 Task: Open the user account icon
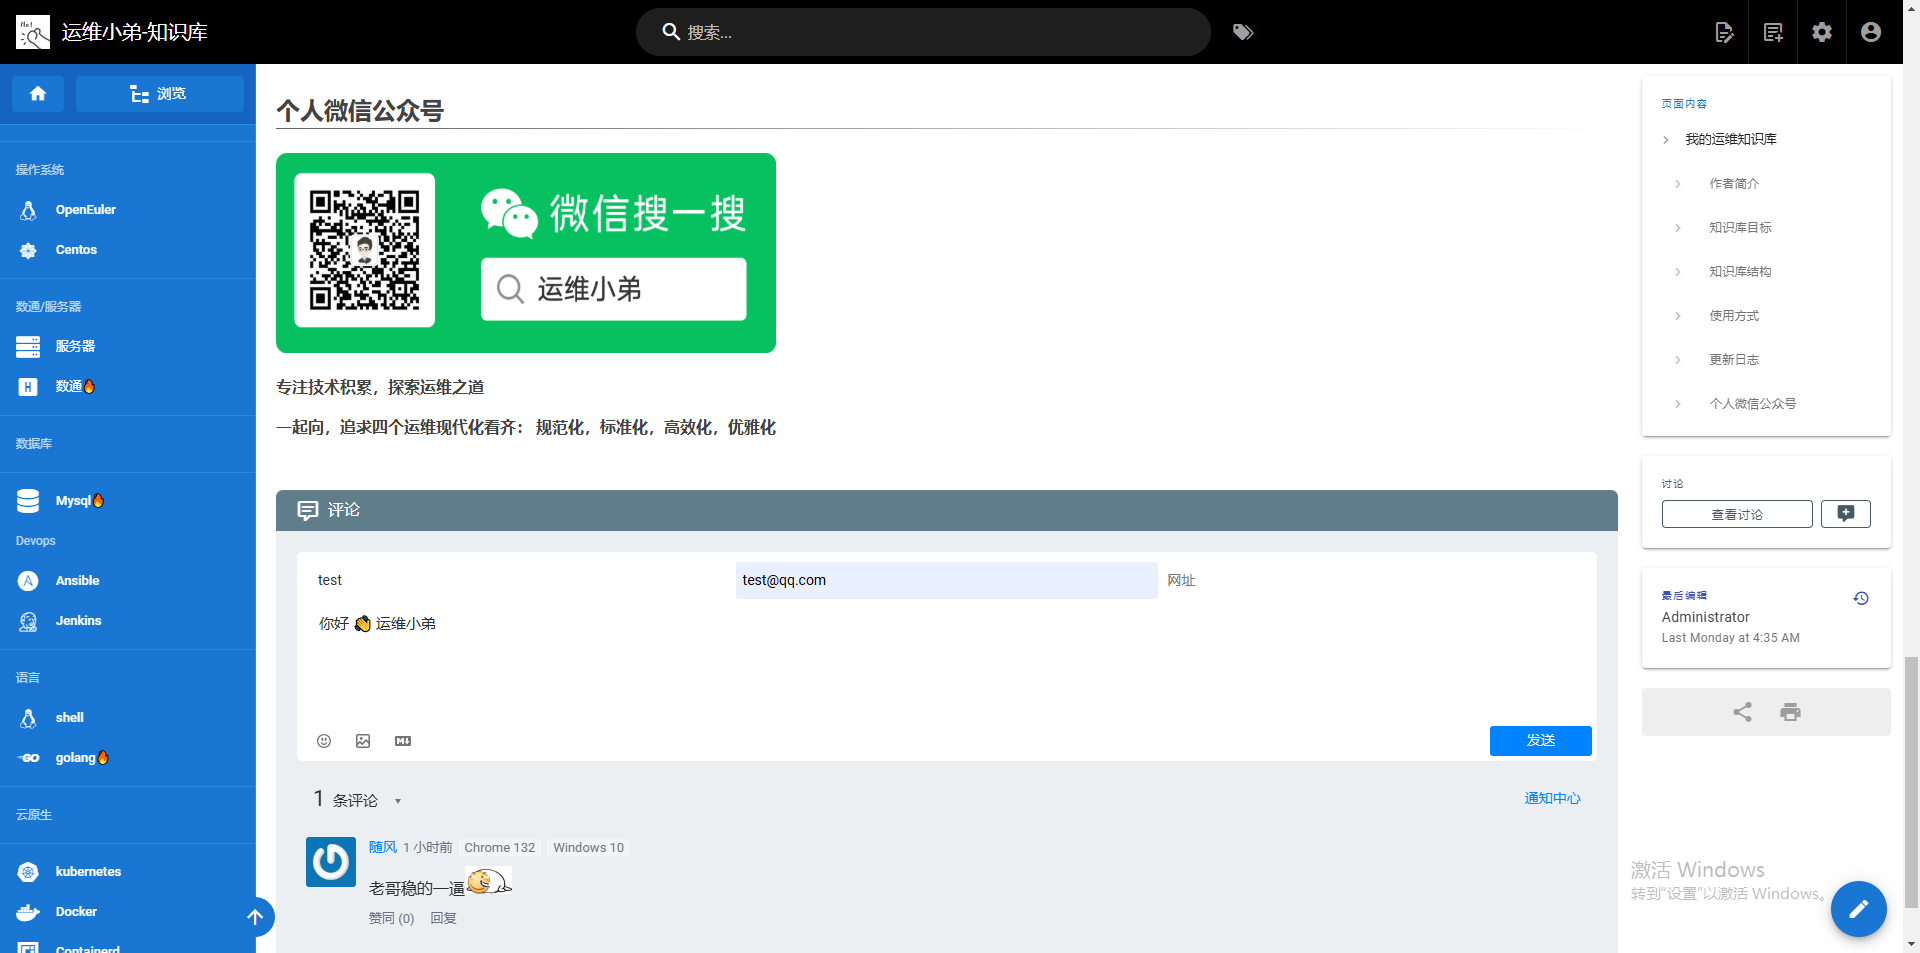tap(1869, 31)
